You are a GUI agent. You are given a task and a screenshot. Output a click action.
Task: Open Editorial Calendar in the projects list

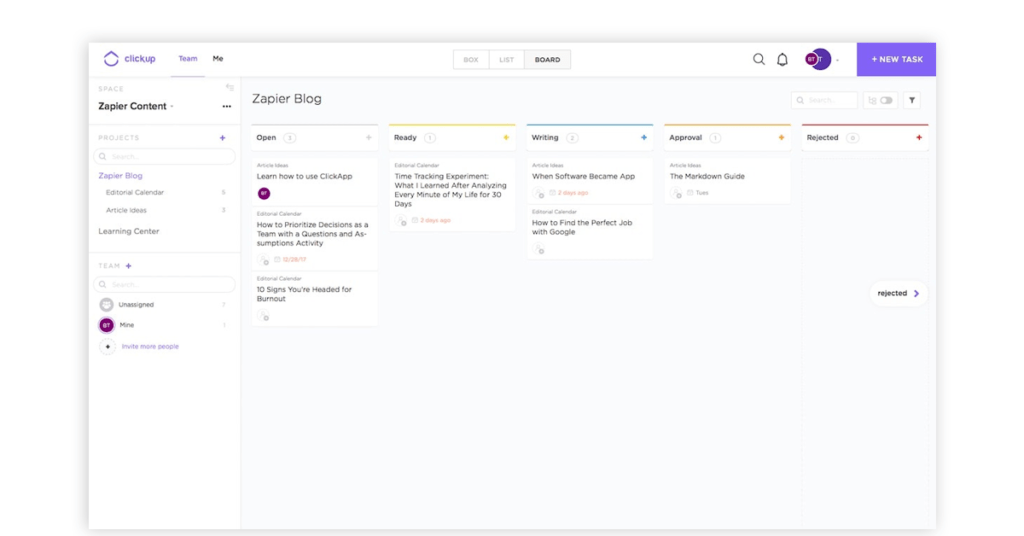coord(135,192)
